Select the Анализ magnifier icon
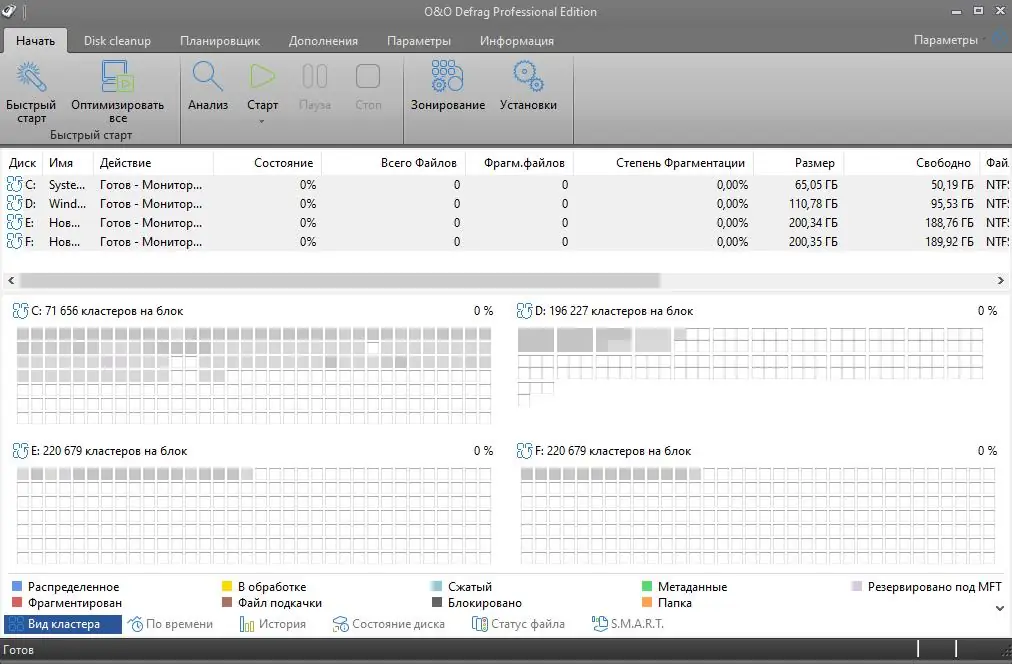This screenshot has width=1012, height=664. [x=208, y=76]
